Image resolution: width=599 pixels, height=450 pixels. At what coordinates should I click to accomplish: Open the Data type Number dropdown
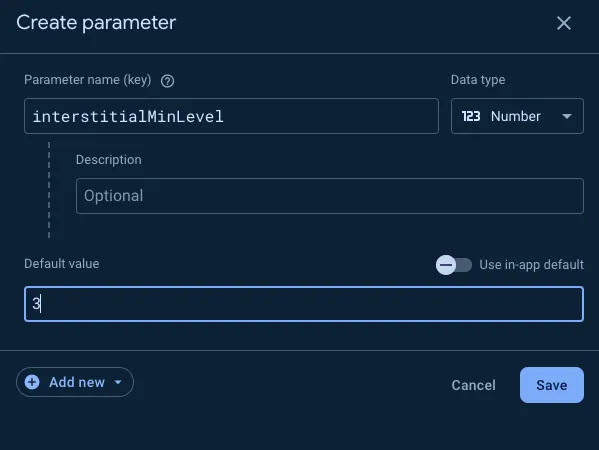(517, 116)
